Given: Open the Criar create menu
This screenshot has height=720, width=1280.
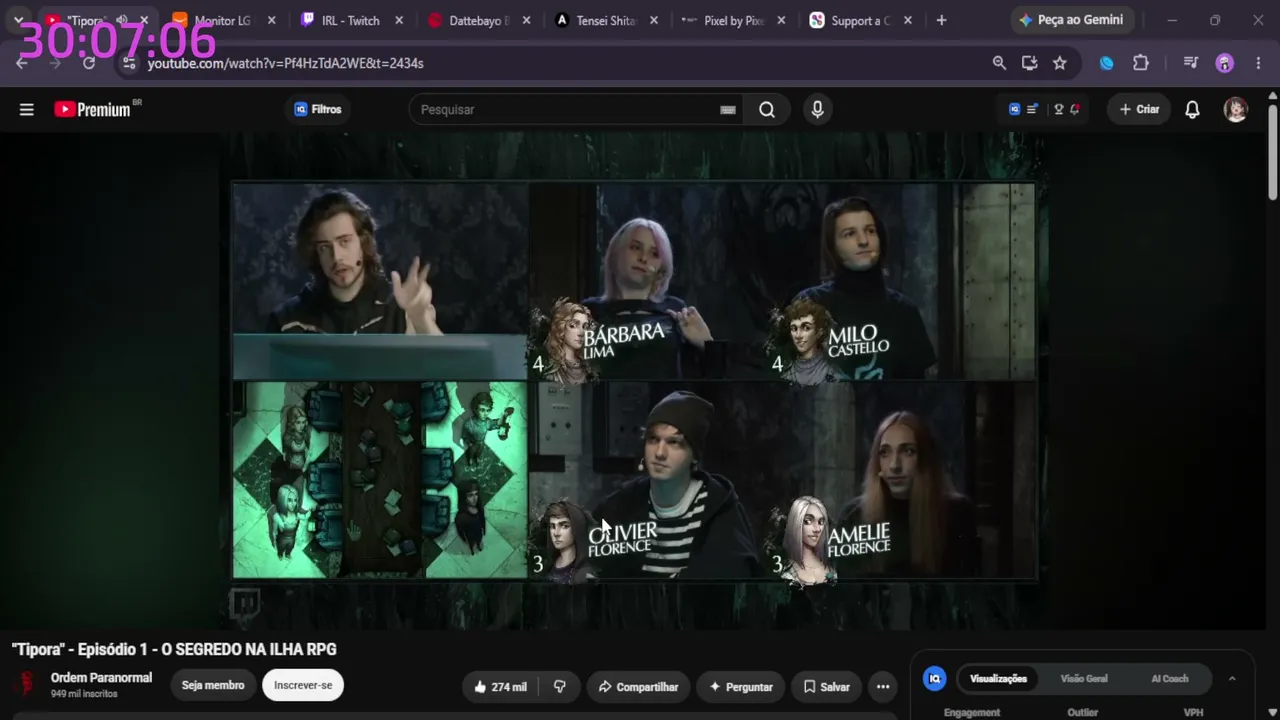Looking at the screenshot, I should pyautogui.click(x=1139, y=110).
